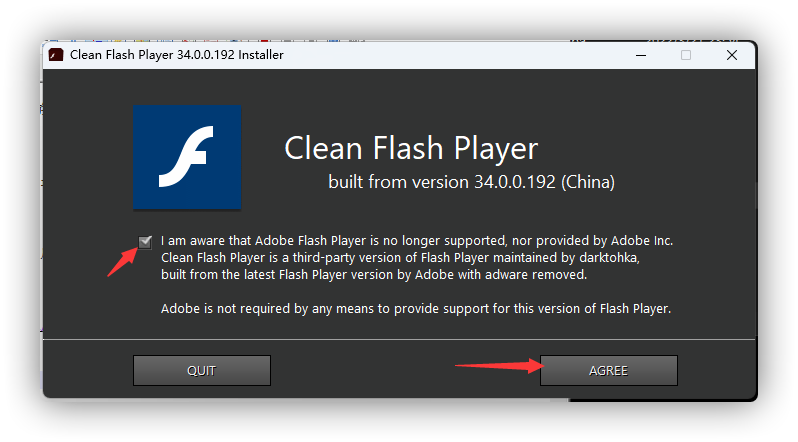This screenshot has height=442, width=798.
Task: Click the installer window title text
Action: pyautogui.click(x=176, y=55)
